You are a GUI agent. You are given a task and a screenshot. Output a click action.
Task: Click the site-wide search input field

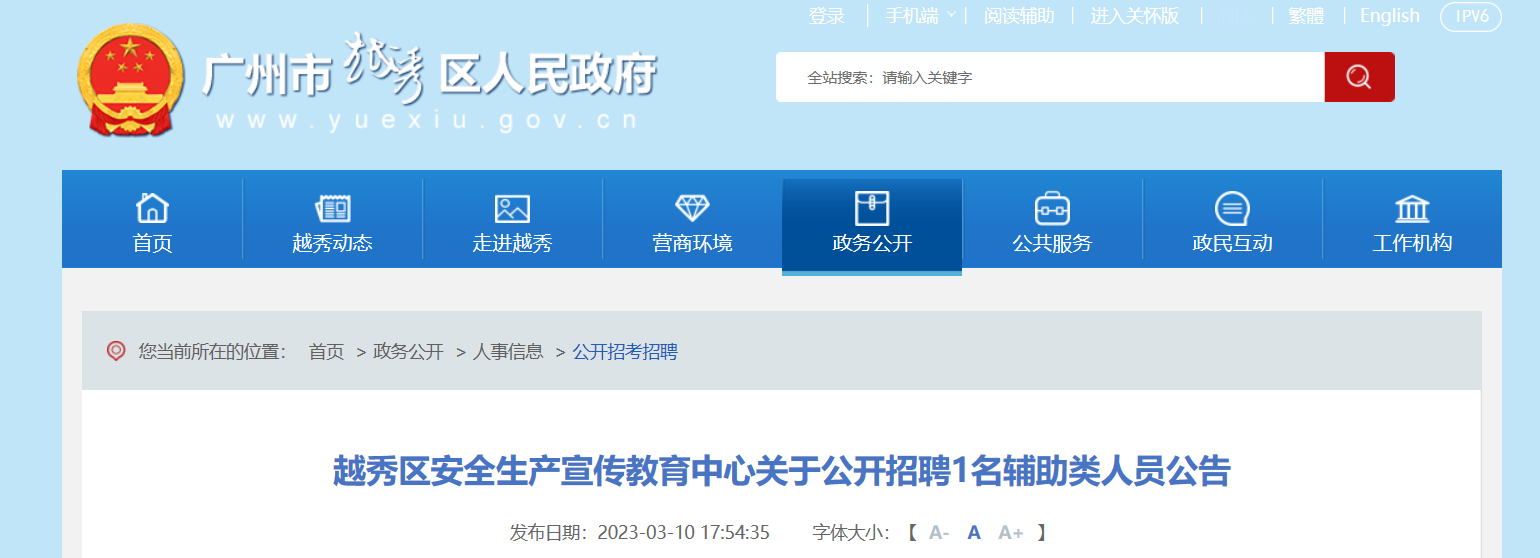[1050, 77]
